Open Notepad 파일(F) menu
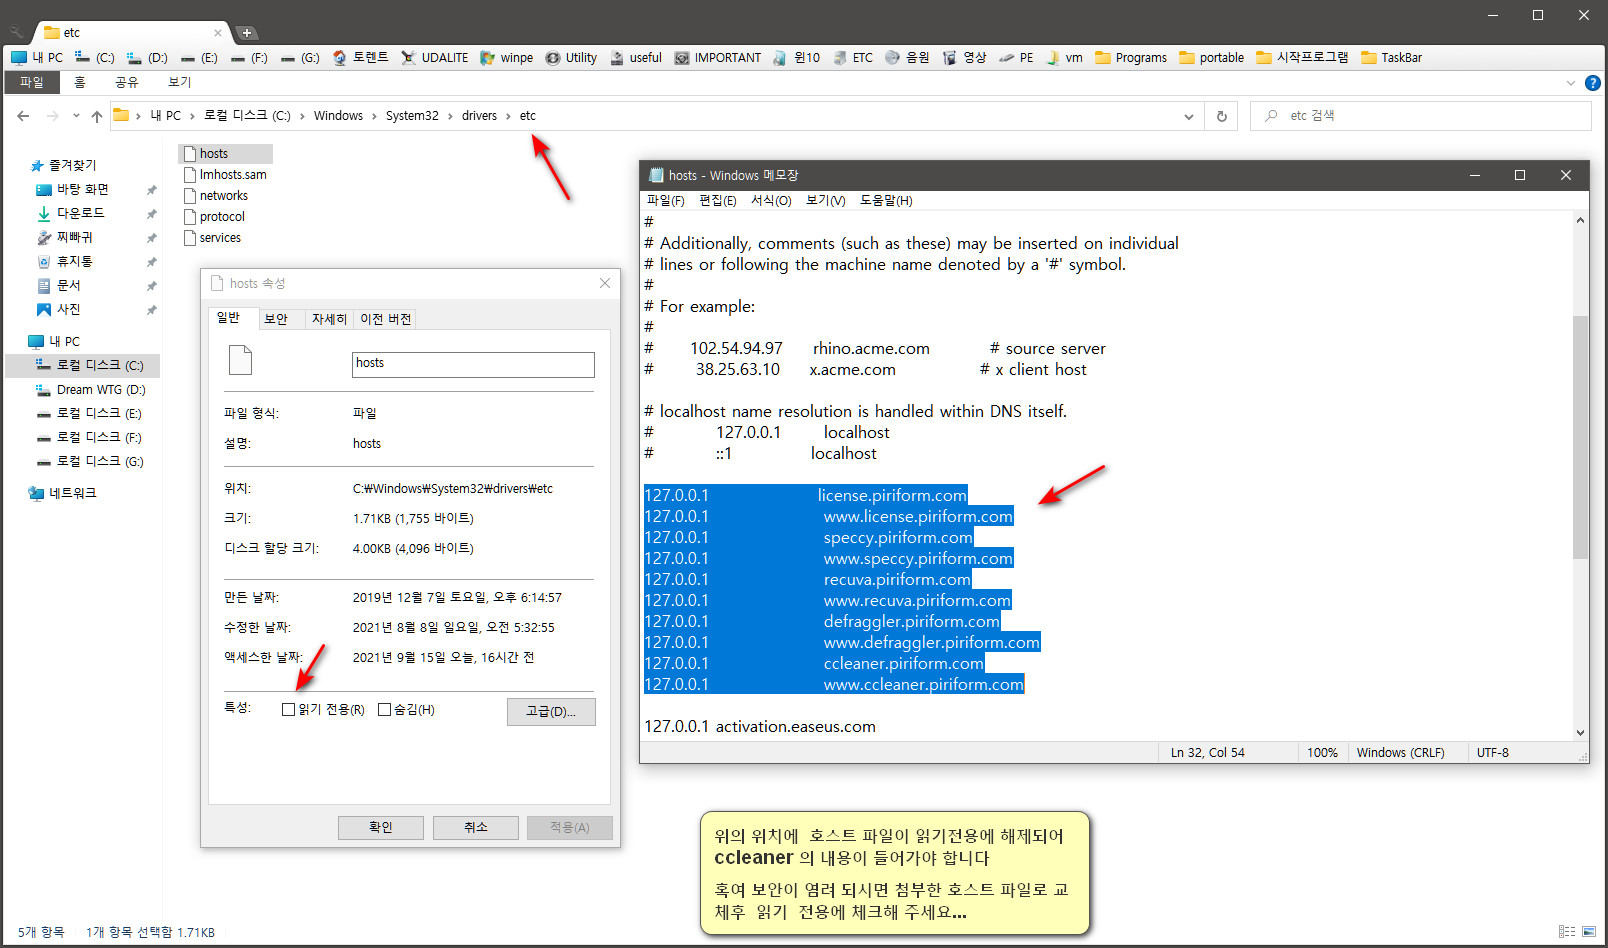Viewport: 1608px width, 948px height. point(666,201)
